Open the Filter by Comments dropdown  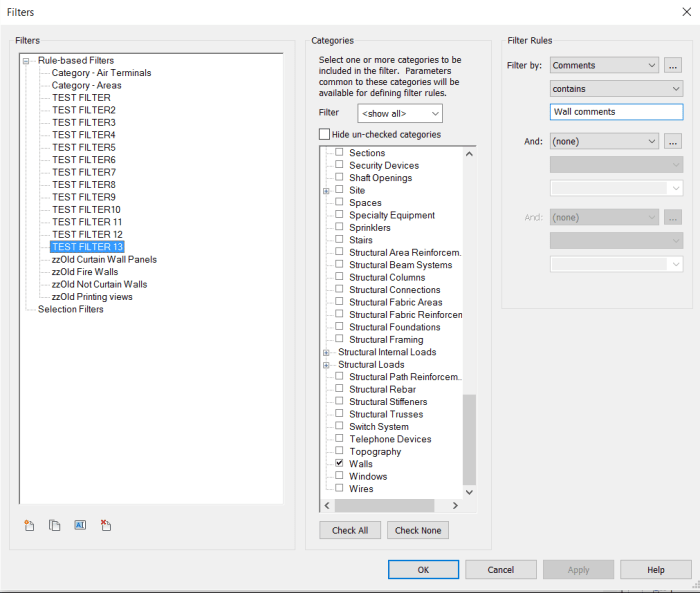[x=604, y=65]
